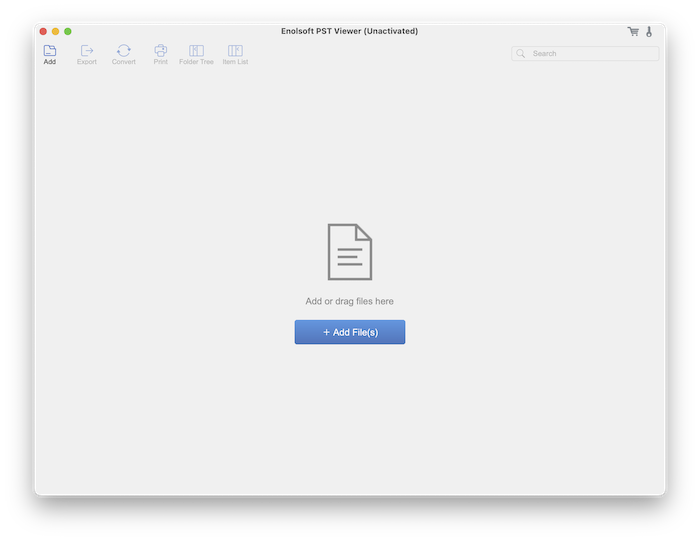700x541 pixels.
Task: Focus the Search text field
Action: (x=590, y=54)
